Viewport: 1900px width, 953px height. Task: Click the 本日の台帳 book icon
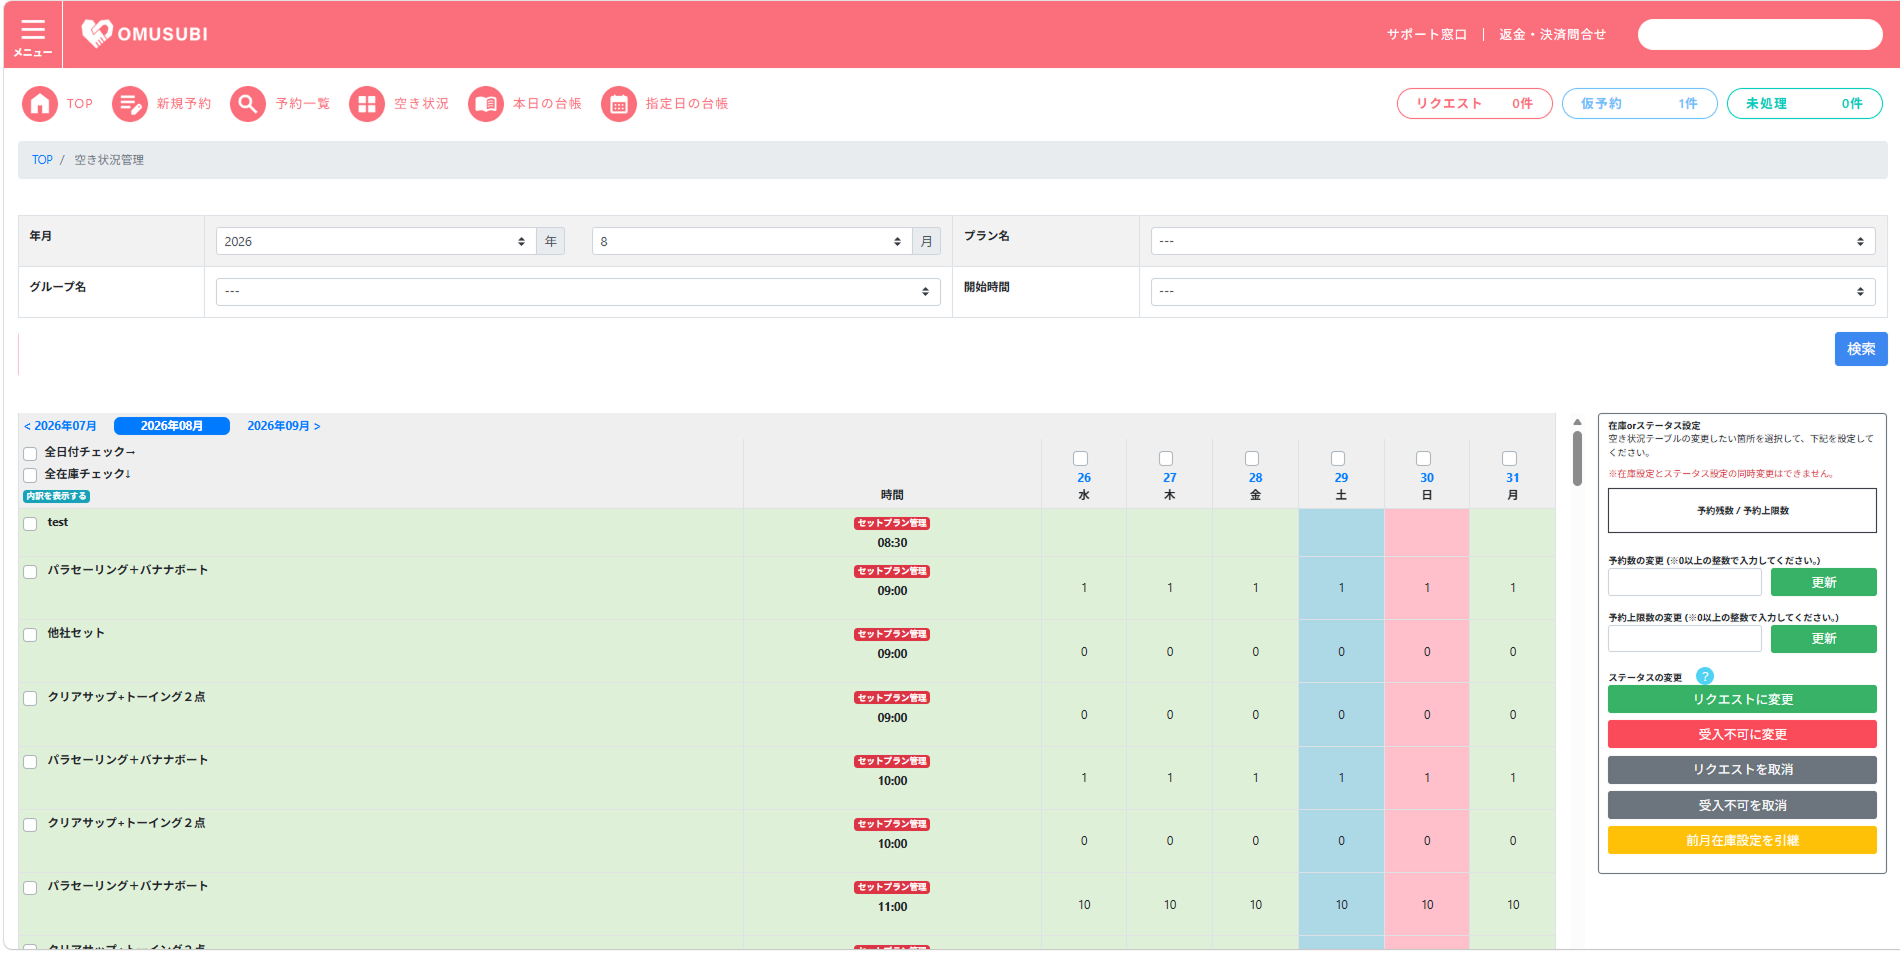pos(486,103)
